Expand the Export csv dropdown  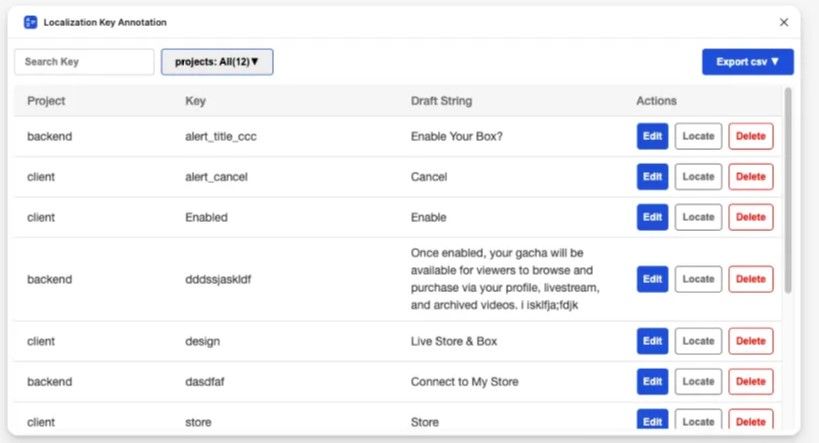(747, 62)
